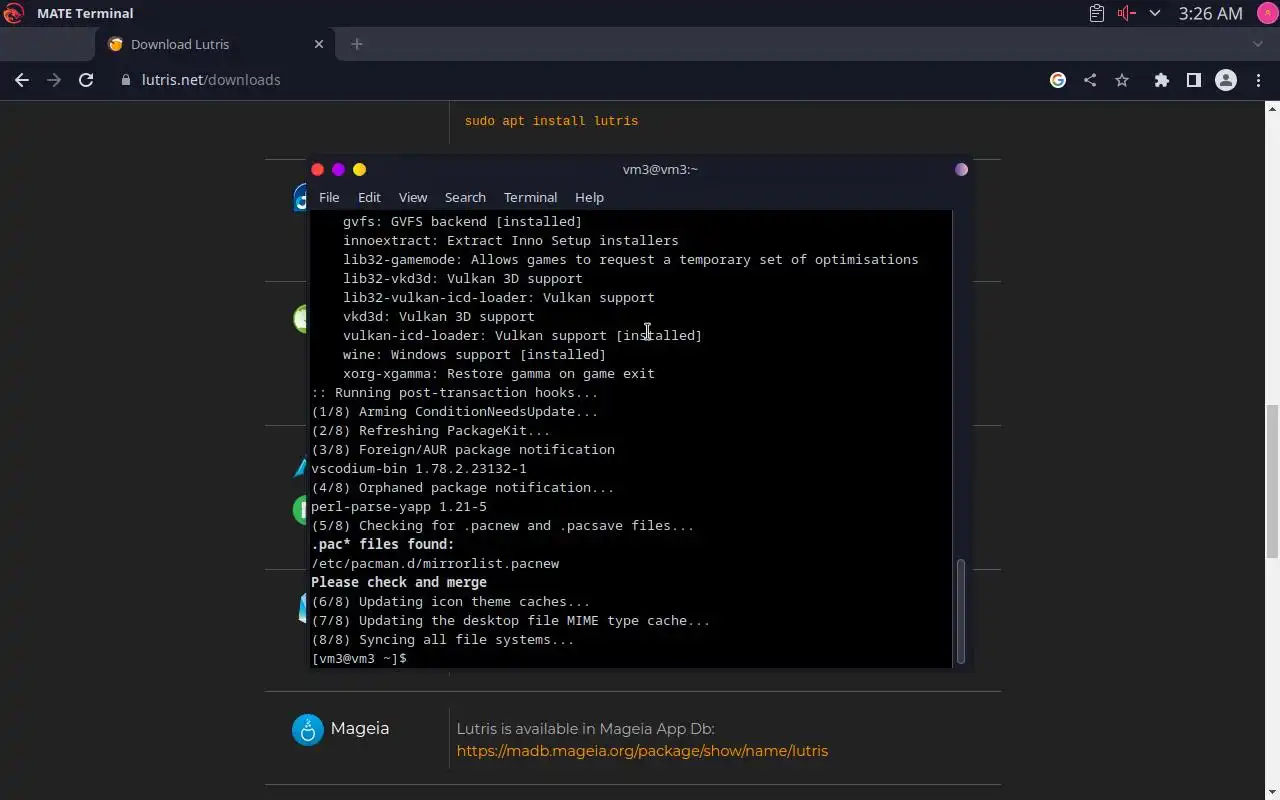This screenshot has height=800, width=1280.
Task: View site info lock icon
Action: click(x=126, y=80)
